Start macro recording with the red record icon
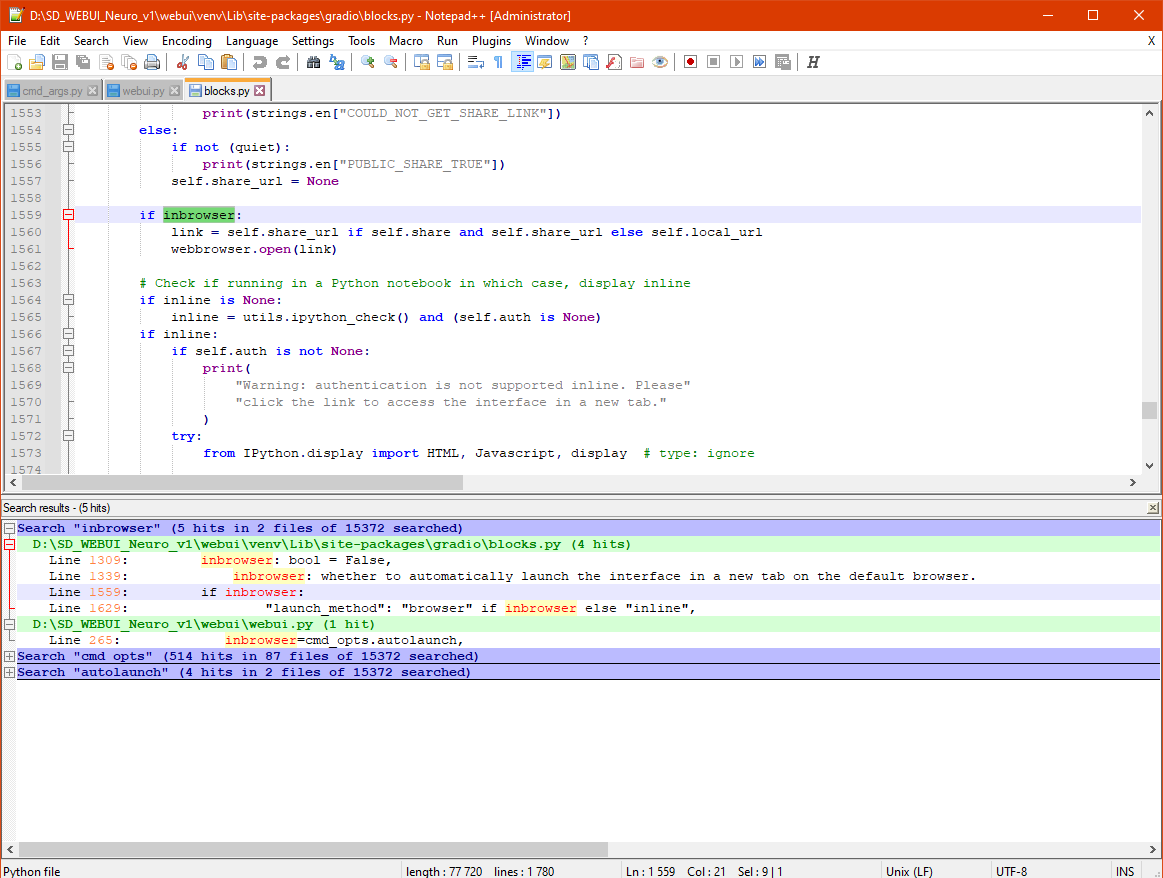Screen dimensions: 1163x878 [690, 62]
